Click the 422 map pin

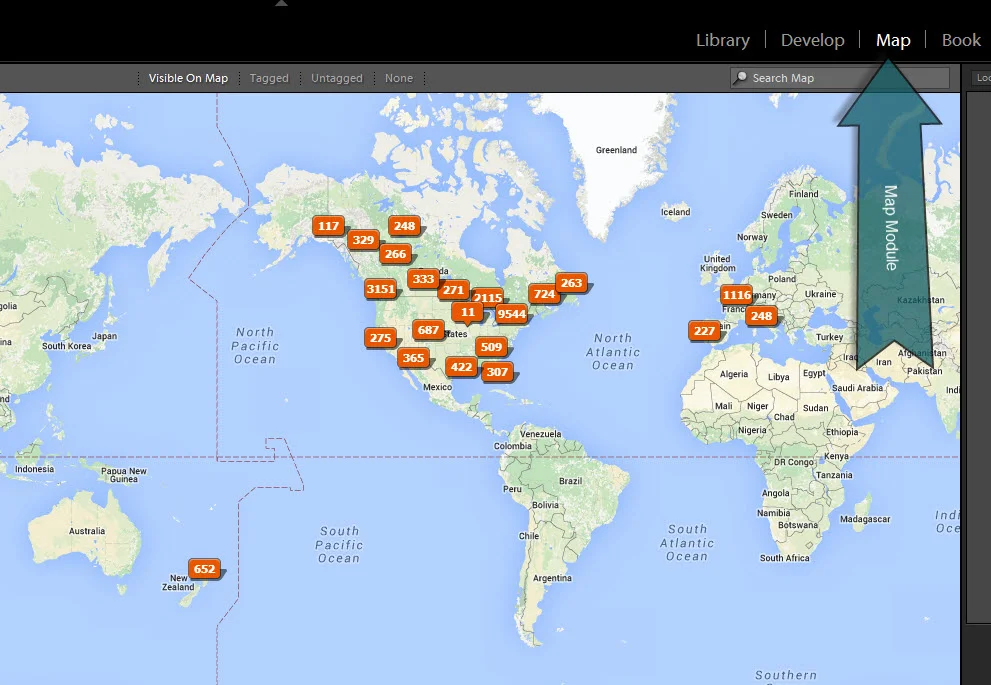point(461,367)
